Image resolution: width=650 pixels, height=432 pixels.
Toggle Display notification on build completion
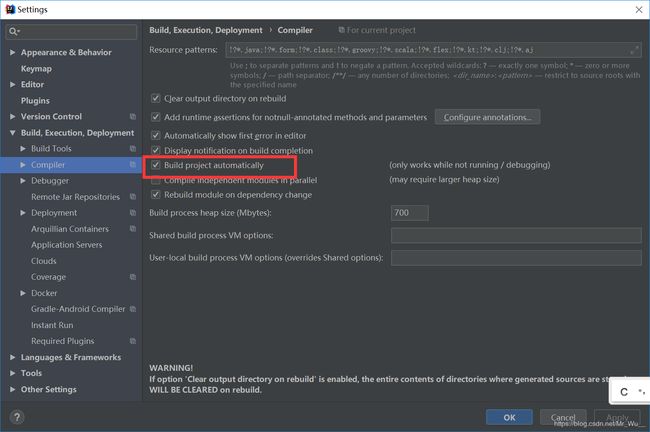click(155, 150)
